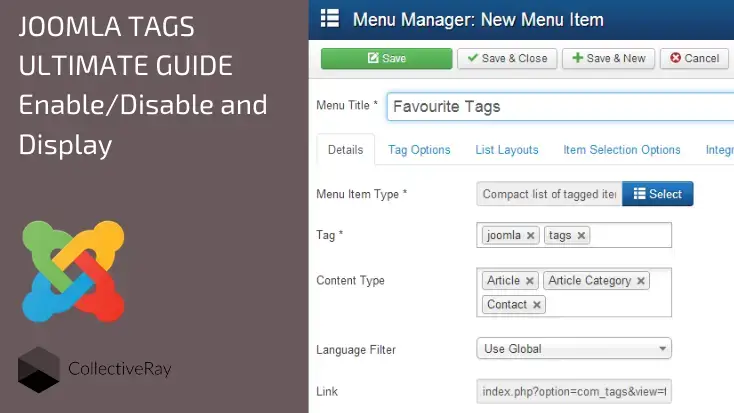Screen dimensions: 734x413
Task: Click the green Save button
Action: point(386,59)
